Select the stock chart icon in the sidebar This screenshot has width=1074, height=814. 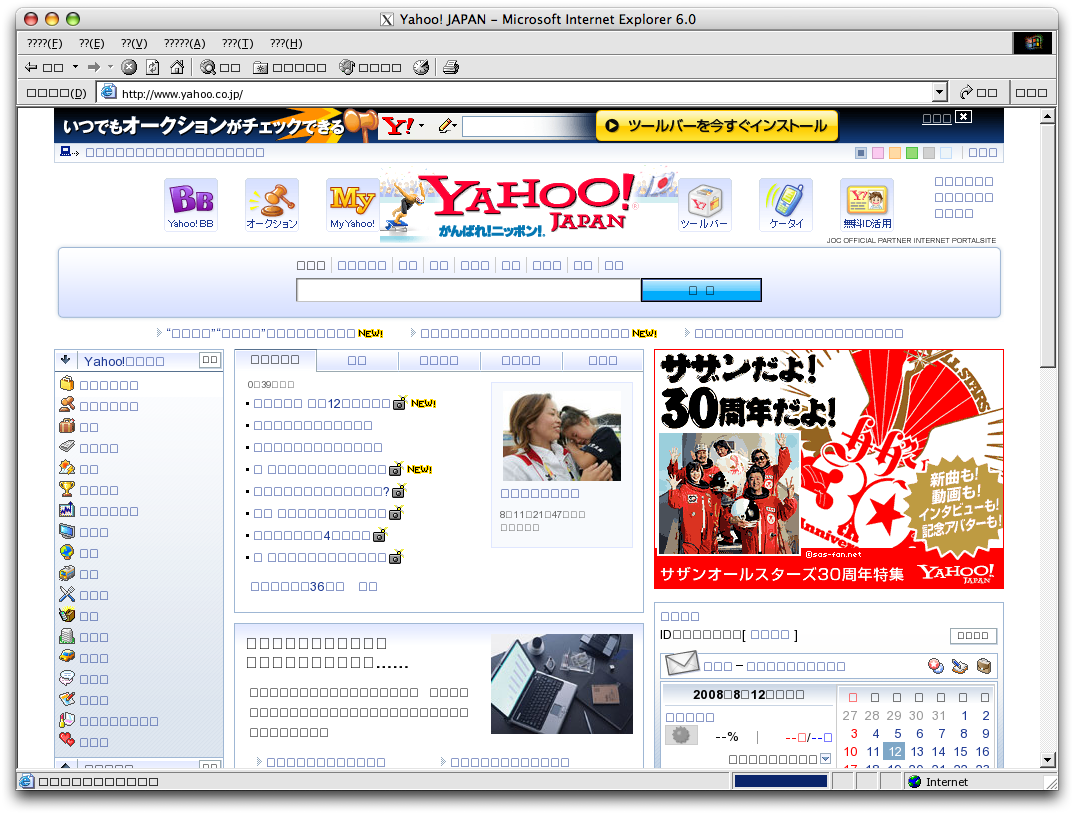[66, 510]
